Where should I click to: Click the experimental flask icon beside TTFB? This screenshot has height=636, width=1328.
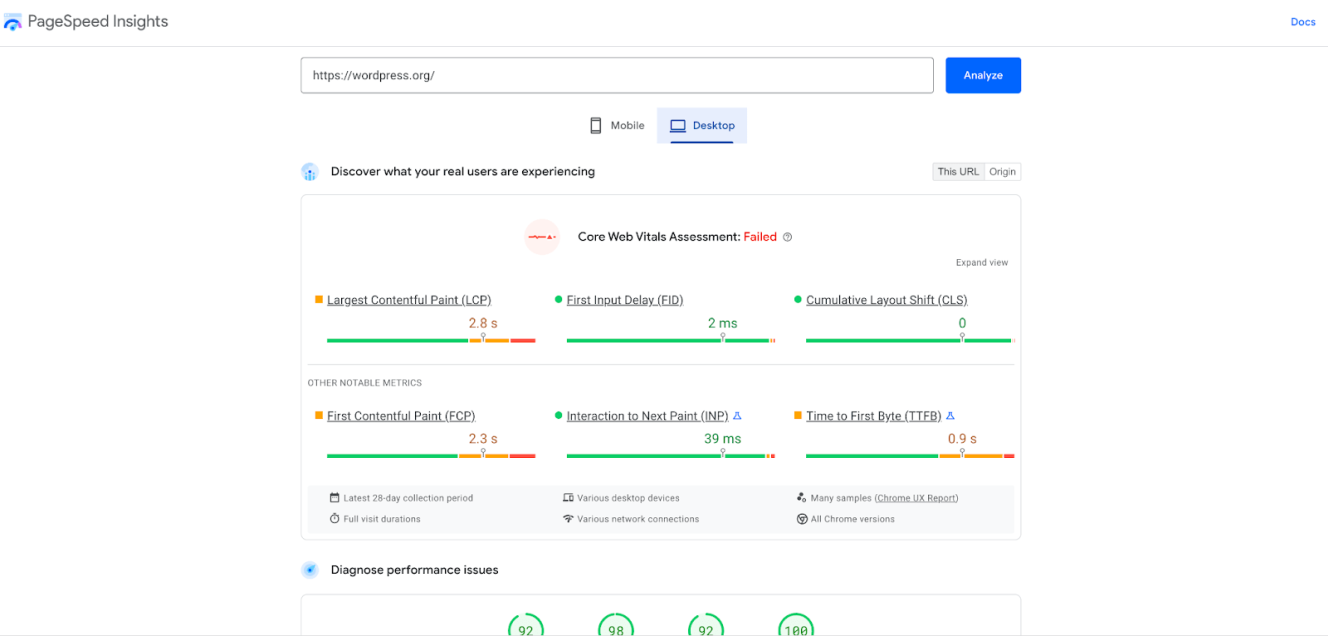(x=951, y=416)
